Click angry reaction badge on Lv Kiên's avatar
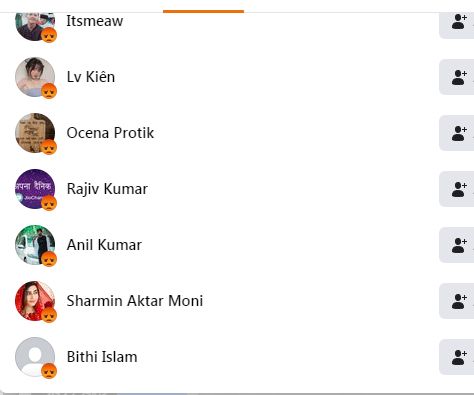The width and height of the screenshot is (474, 395). pyautogui.click(x=49, y=91)
